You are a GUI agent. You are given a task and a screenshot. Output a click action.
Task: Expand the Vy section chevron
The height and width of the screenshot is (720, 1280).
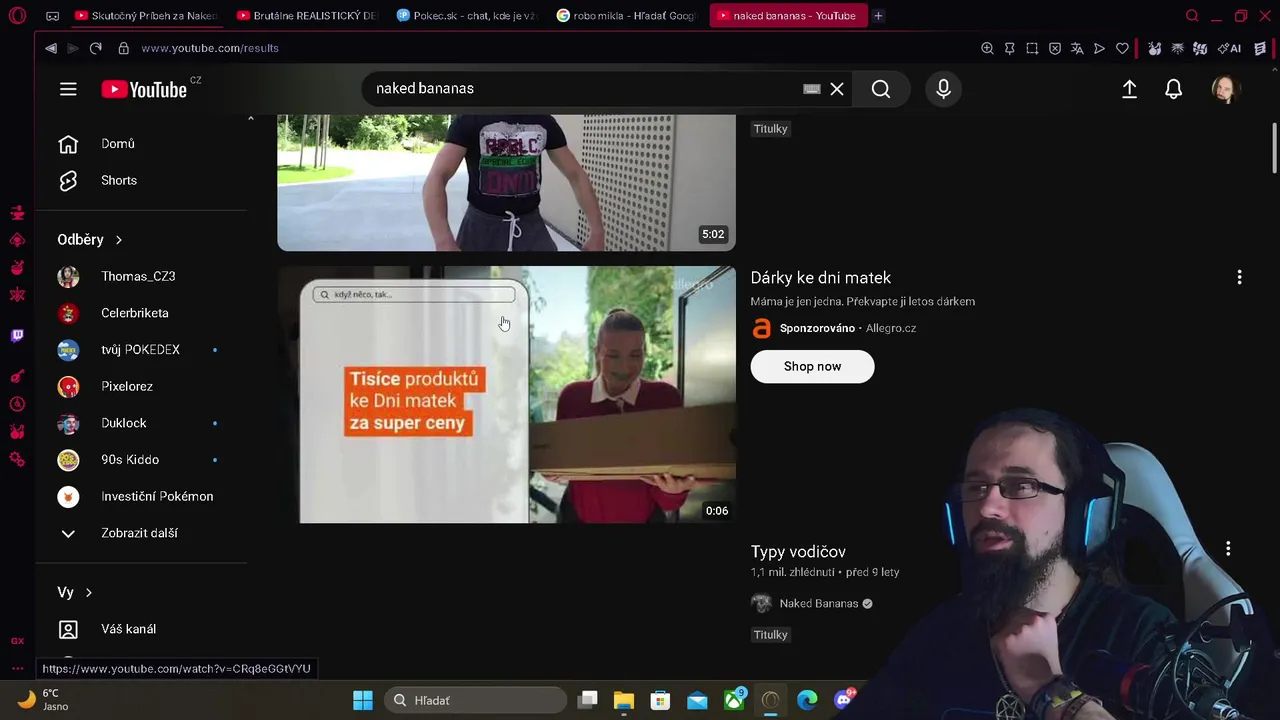(89, 593)
